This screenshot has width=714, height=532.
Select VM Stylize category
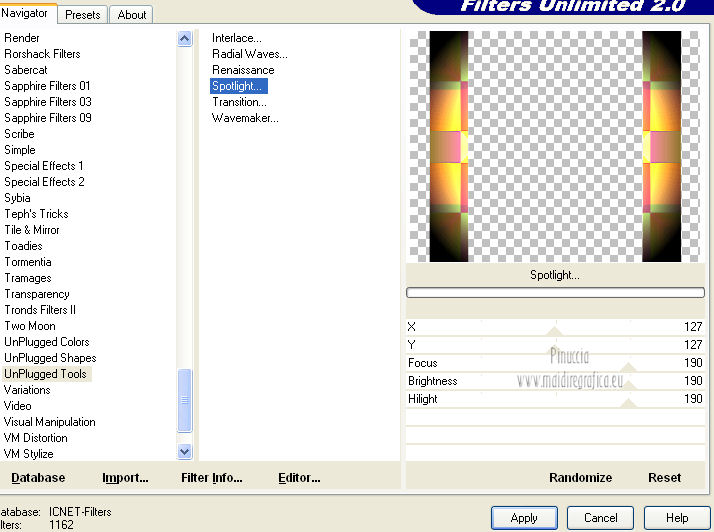coord(28,454)
